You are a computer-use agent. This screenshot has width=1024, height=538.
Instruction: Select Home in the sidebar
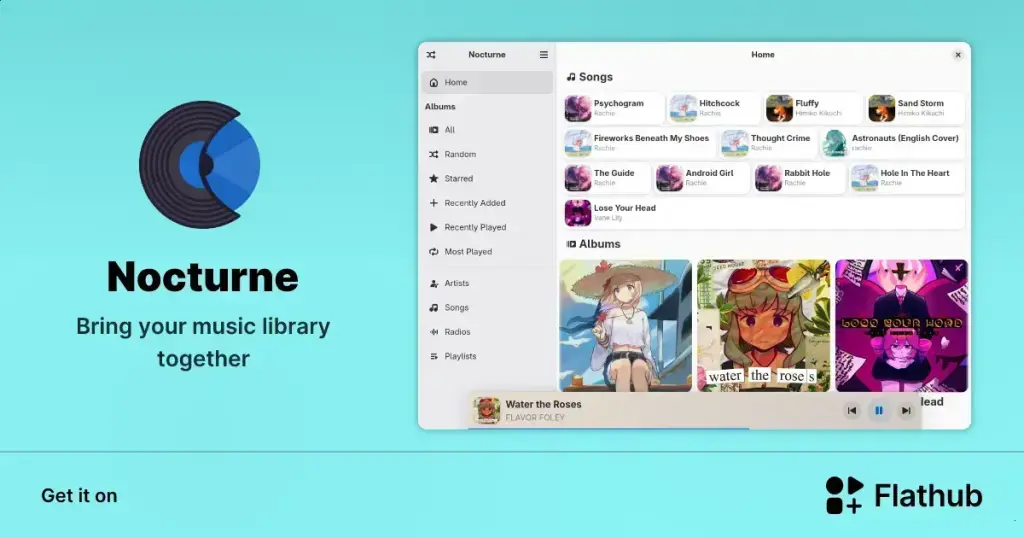(x=487, y=82)
